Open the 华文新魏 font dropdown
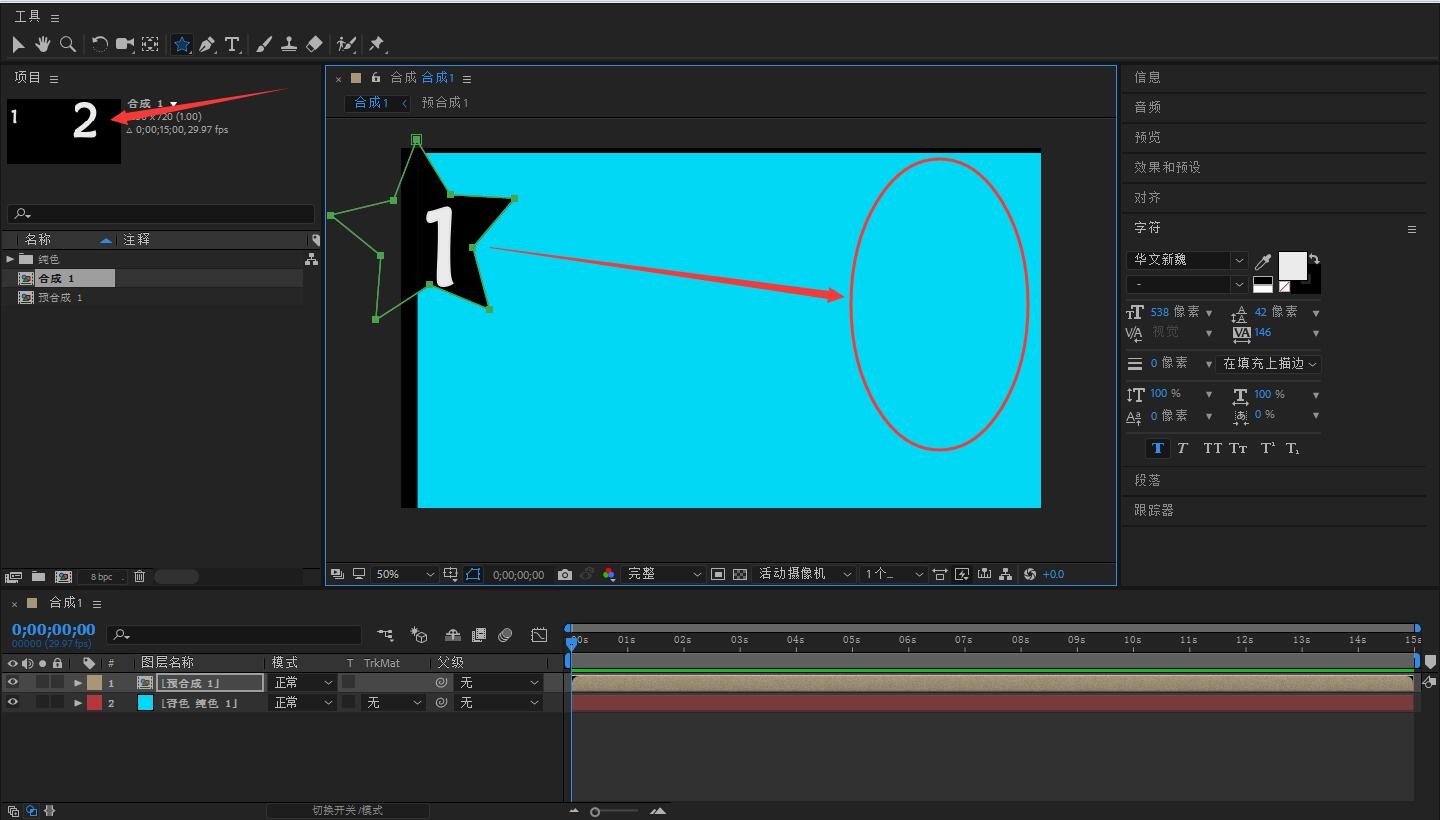This screenshot has height=820, width=1440. point(1187,260)
